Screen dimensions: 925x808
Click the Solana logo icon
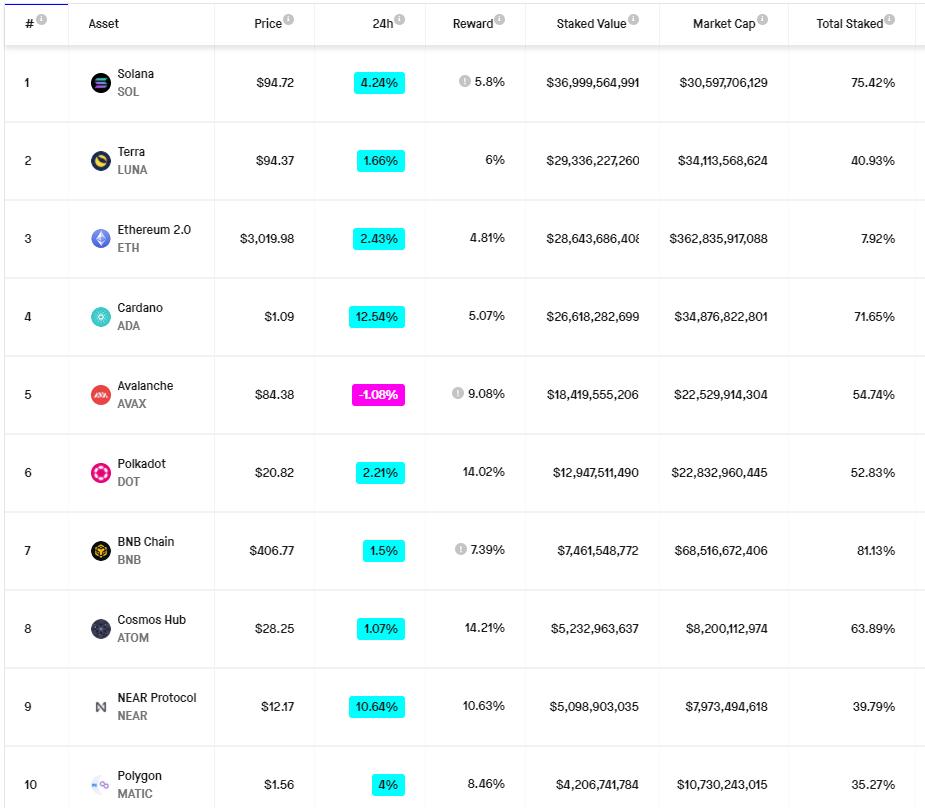click(101, 83)
